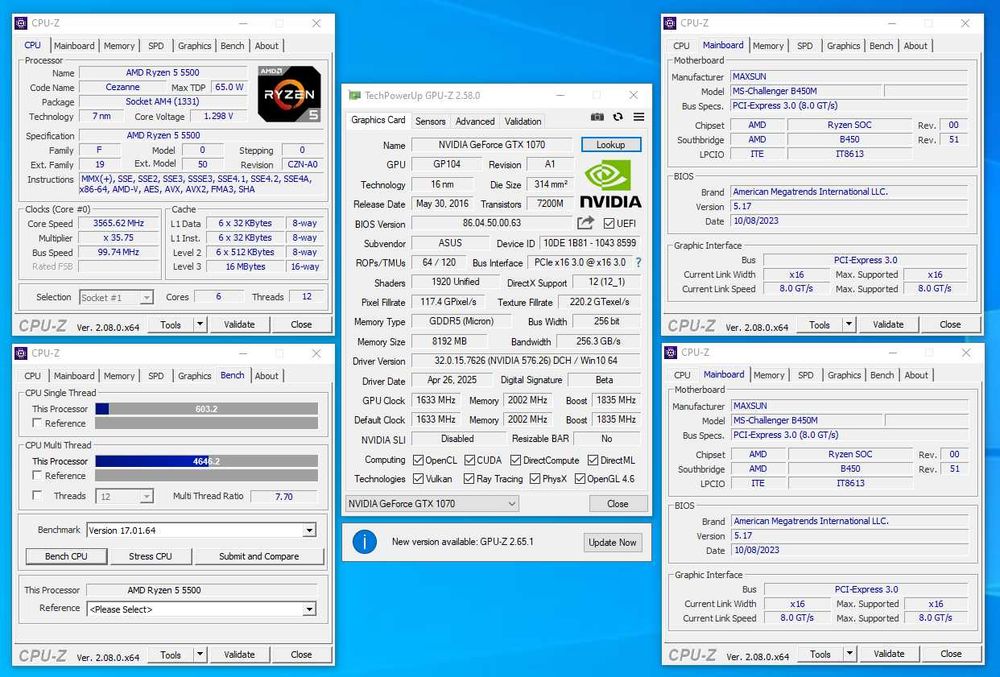
Task: Click title bar icon of lower CPU-Z Mainboard window
Action: tap(670, 353)
